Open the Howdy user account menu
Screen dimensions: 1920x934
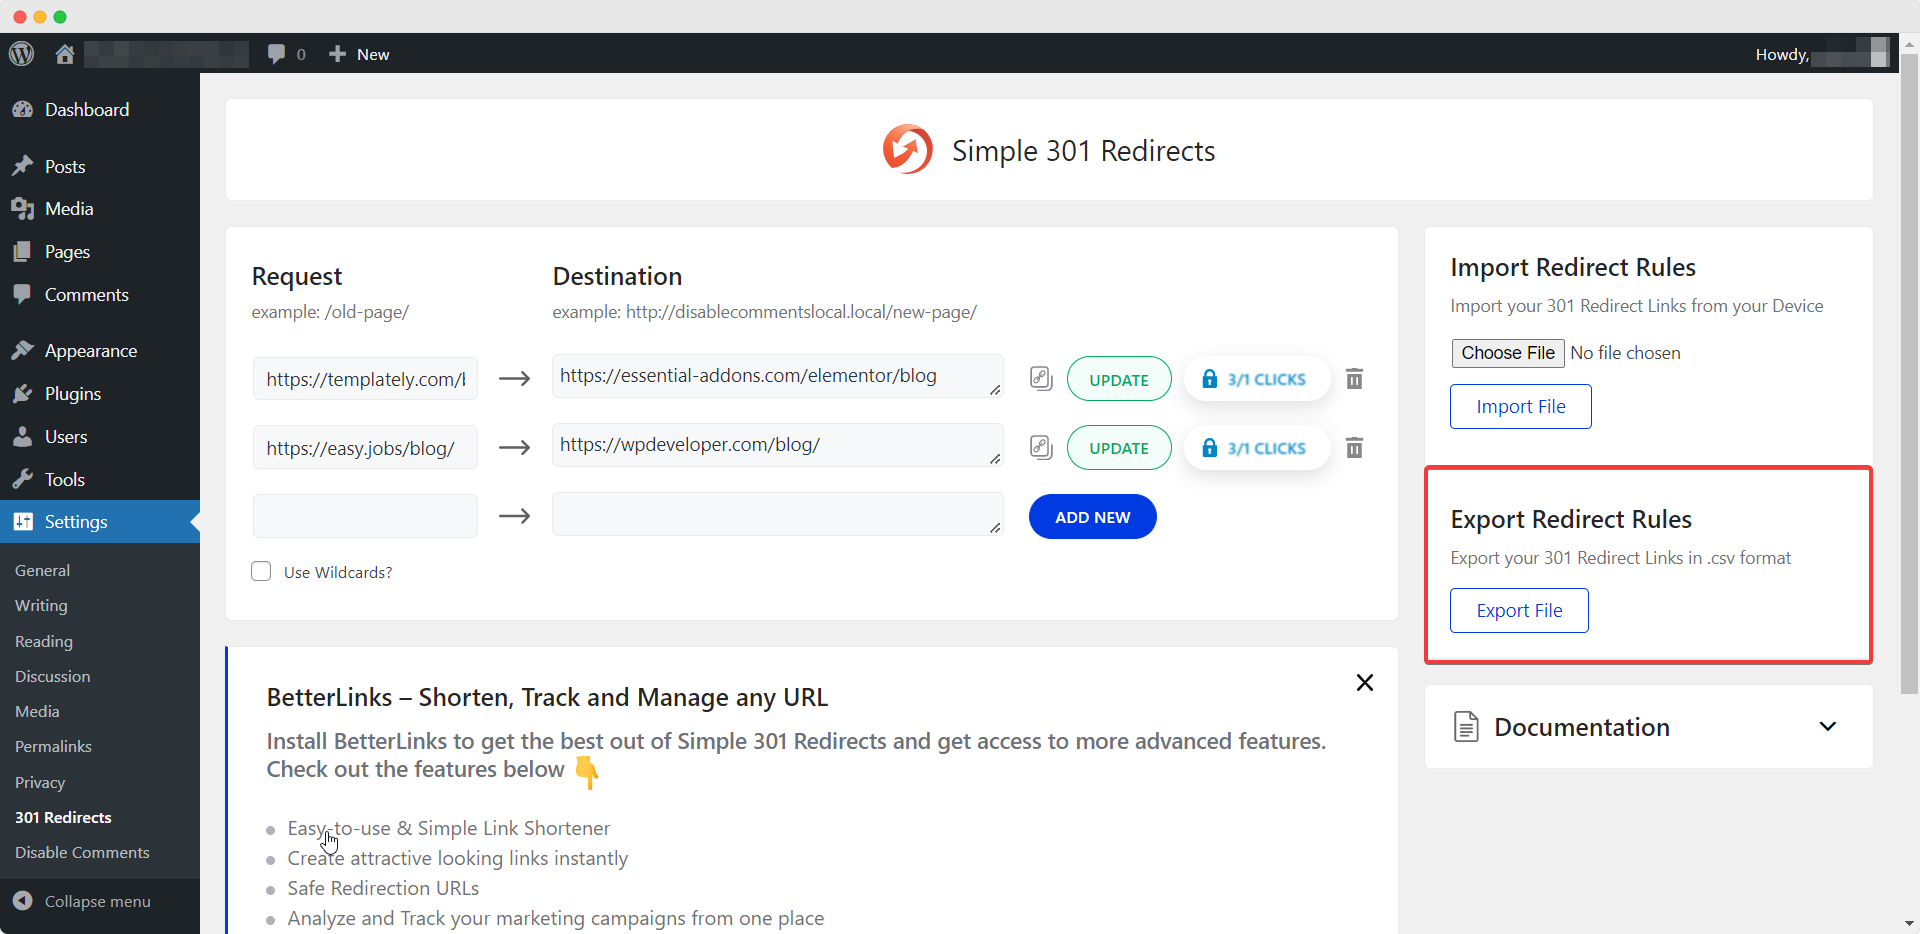[1821, 54]
